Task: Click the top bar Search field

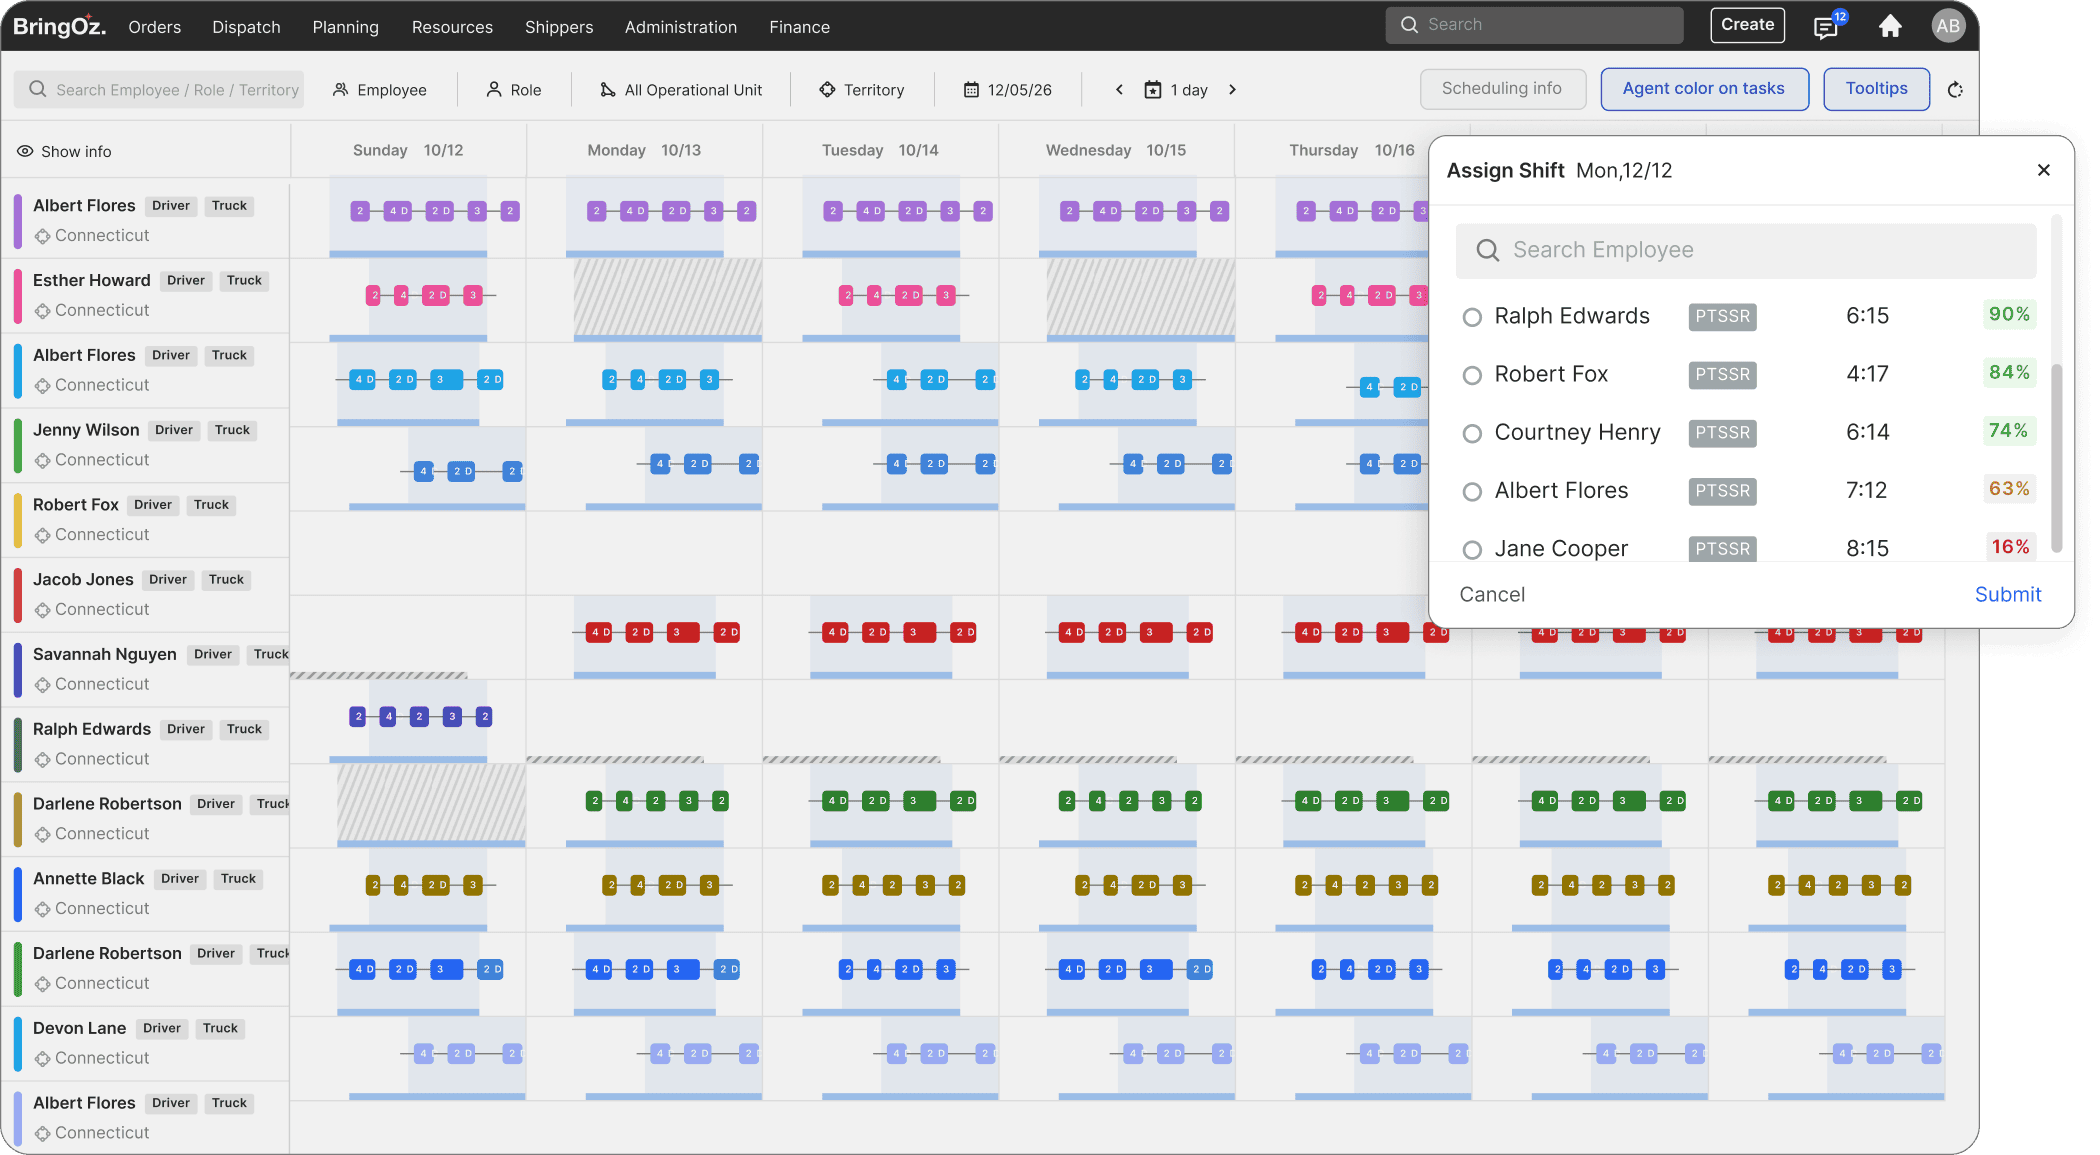Action: (1534, 25)
